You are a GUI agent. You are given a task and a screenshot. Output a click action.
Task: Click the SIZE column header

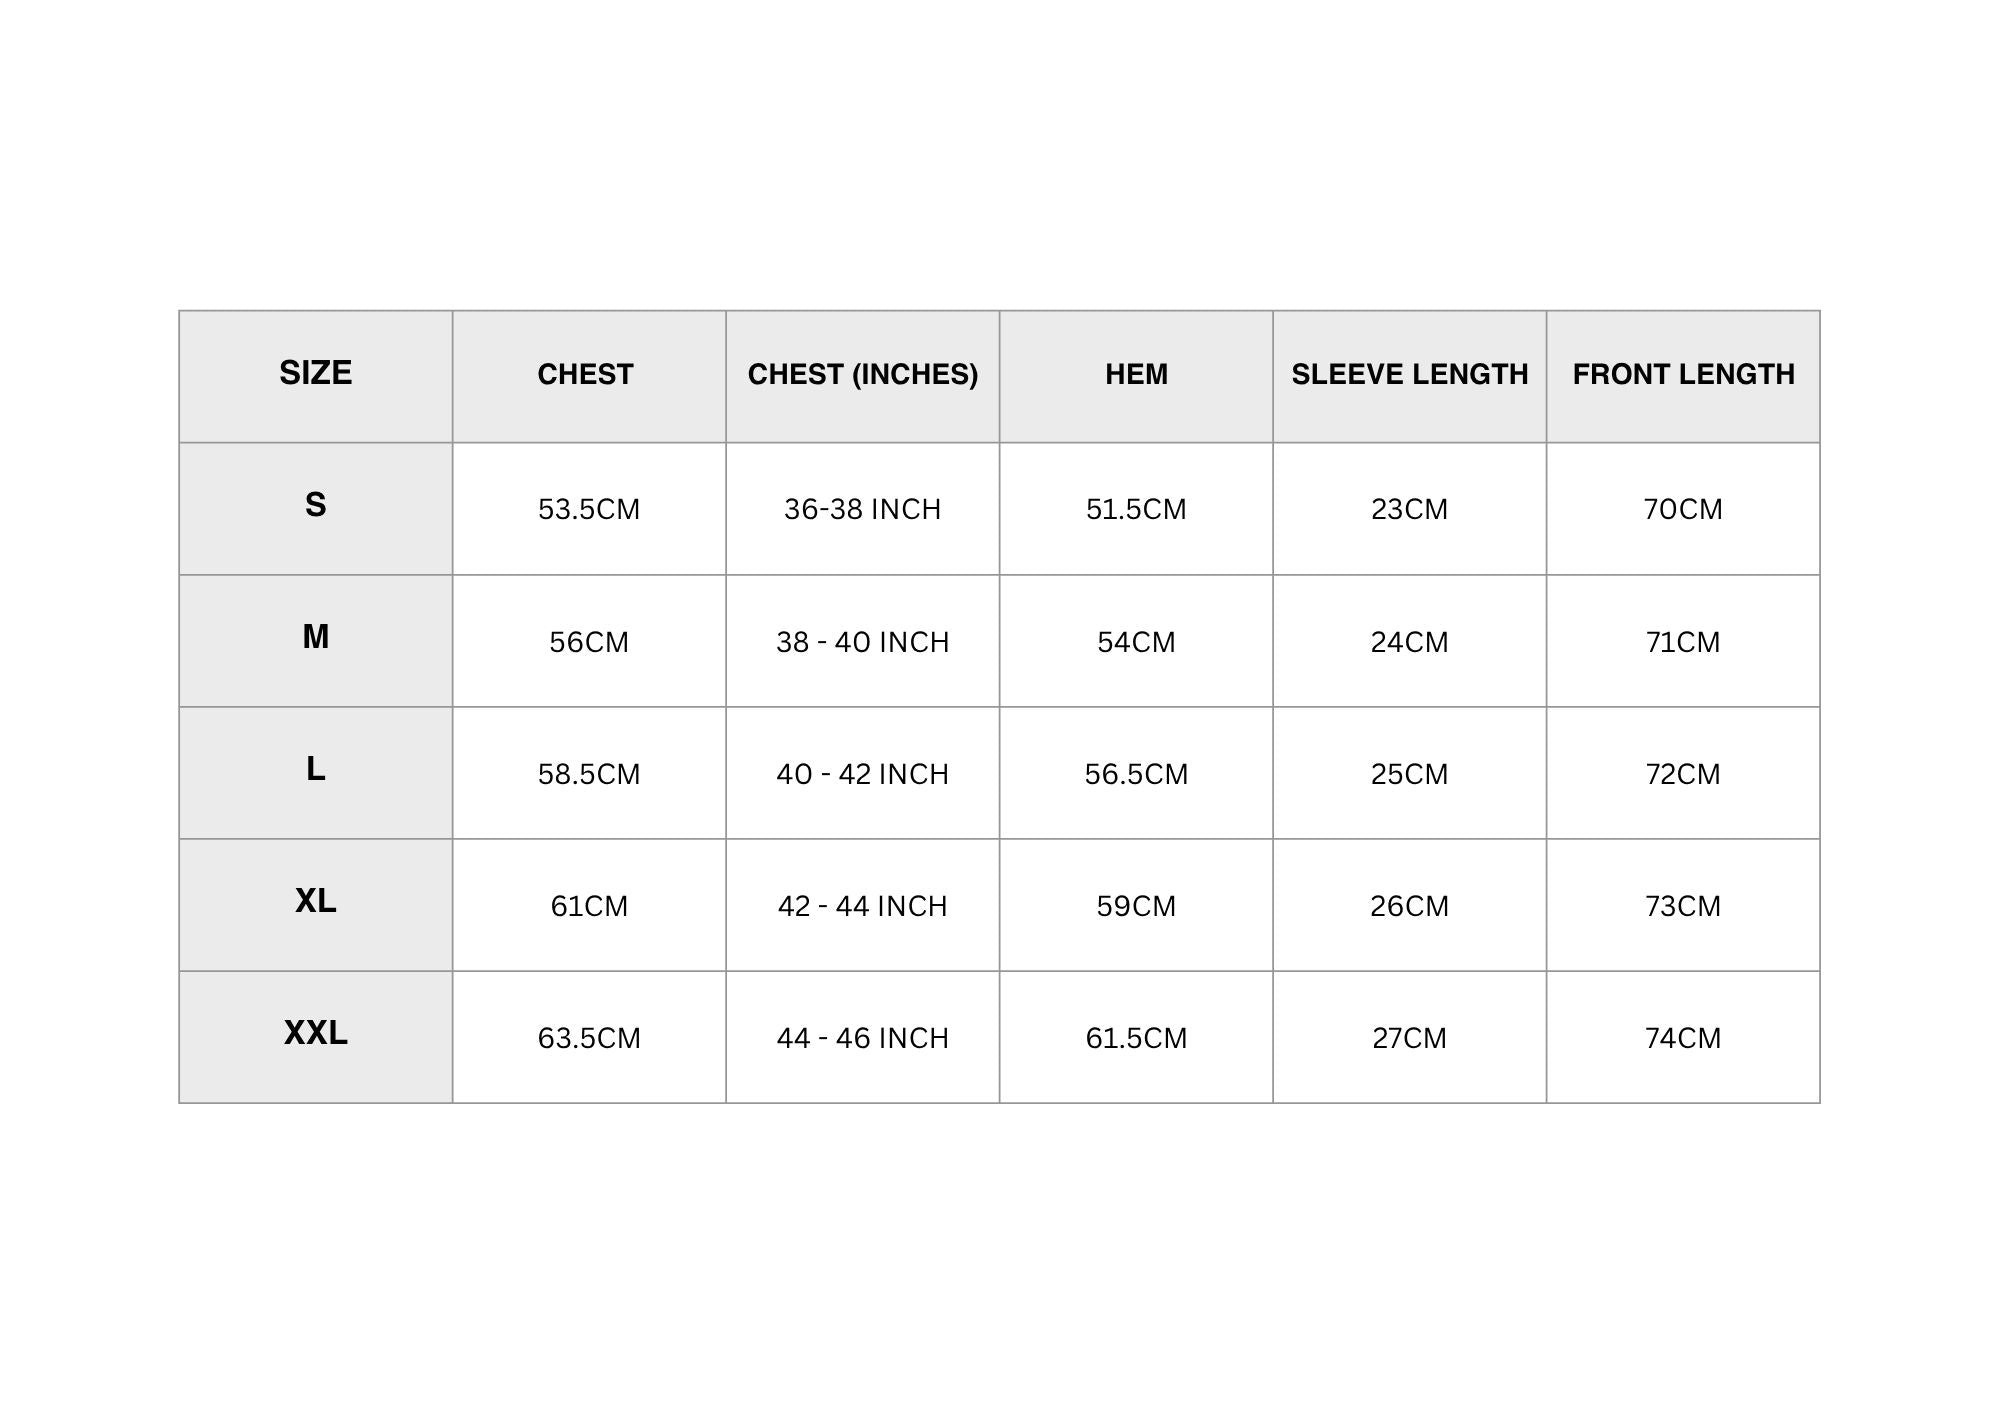pyautogui.click(x=315, y=373)
